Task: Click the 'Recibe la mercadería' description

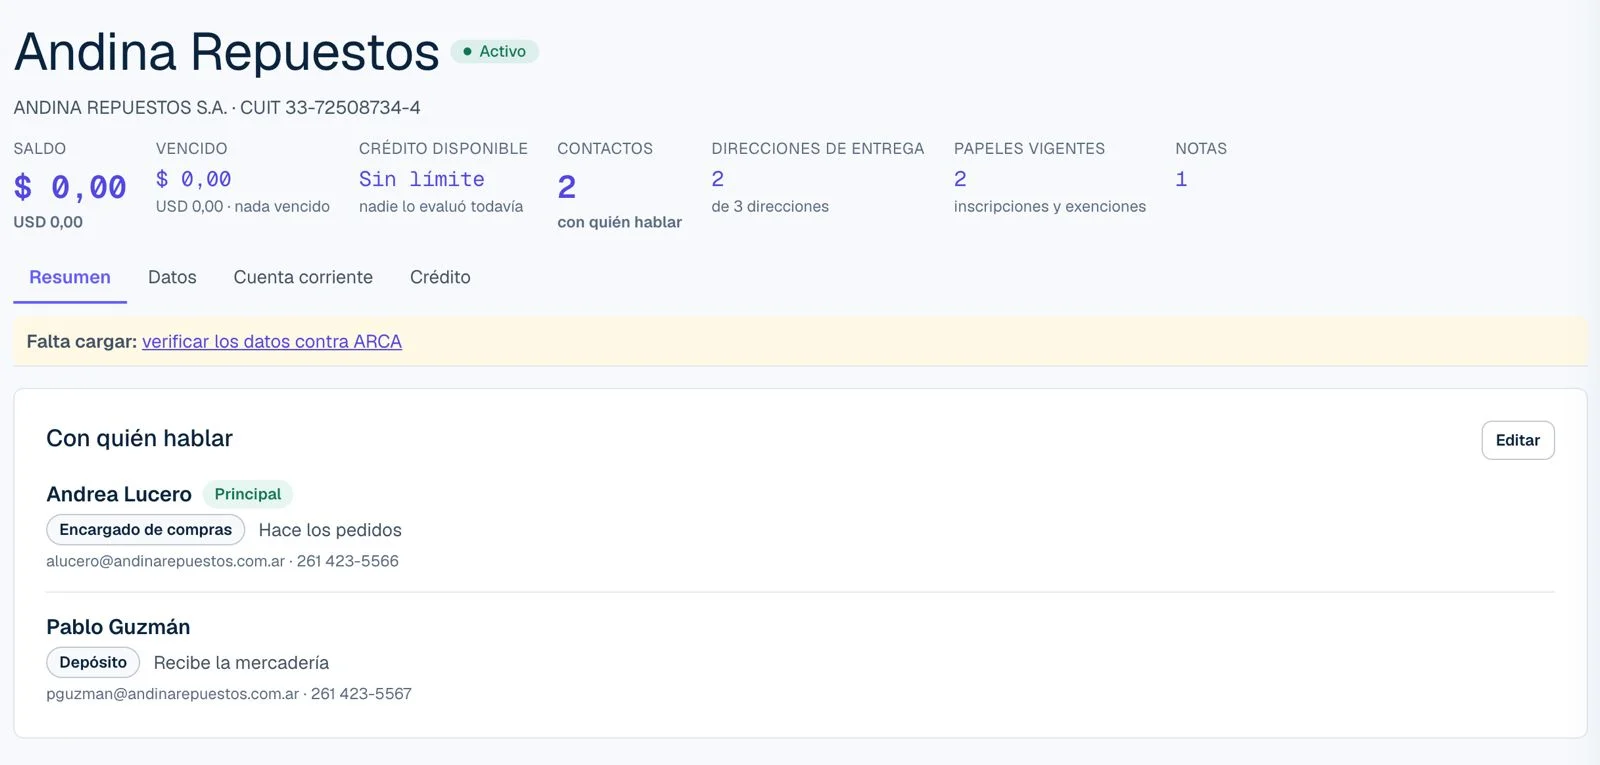Action: click(241, 663)
